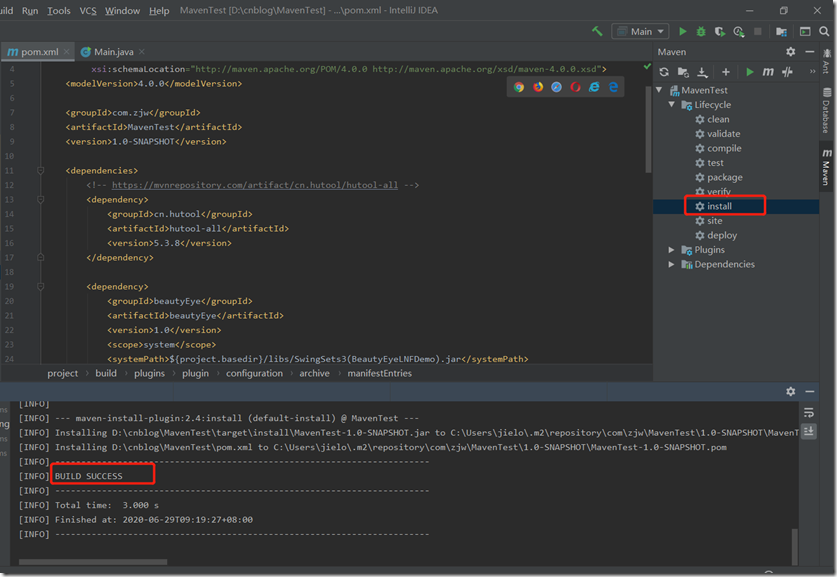Open the Main run configuration dropdown
The width and height of the screenshot is (837, 577).
click(640, 31)
